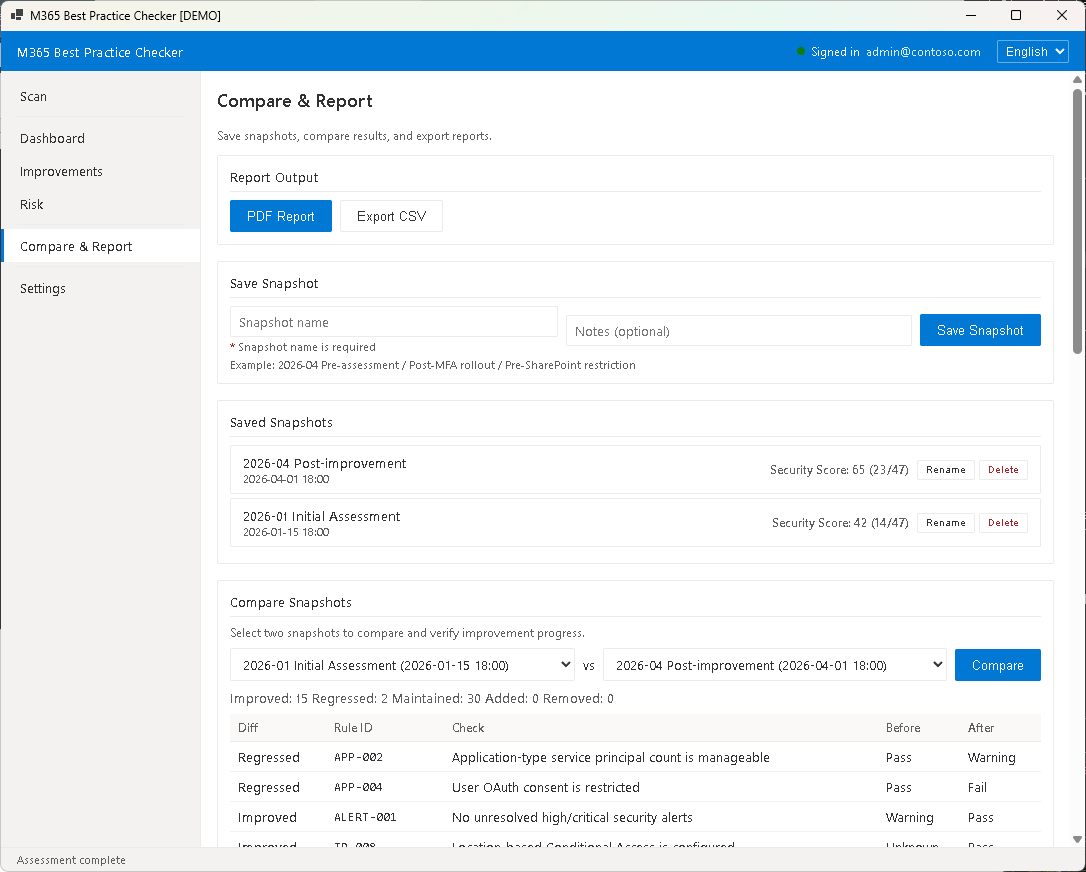Expand the second snapshot comparison dropdown
The width and height of the screenshot is (1086, 872).
coord(774,665)
